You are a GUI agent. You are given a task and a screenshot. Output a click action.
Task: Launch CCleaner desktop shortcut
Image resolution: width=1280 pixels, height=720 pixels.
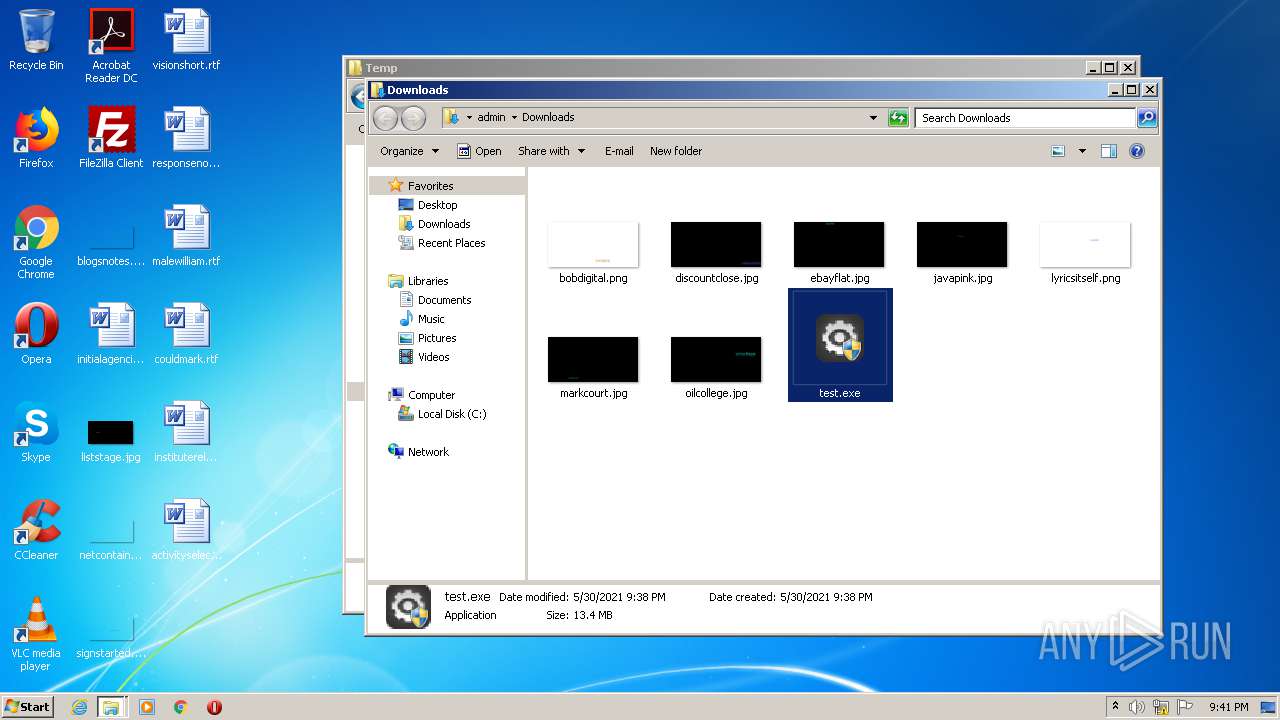[x=36, y=530]
